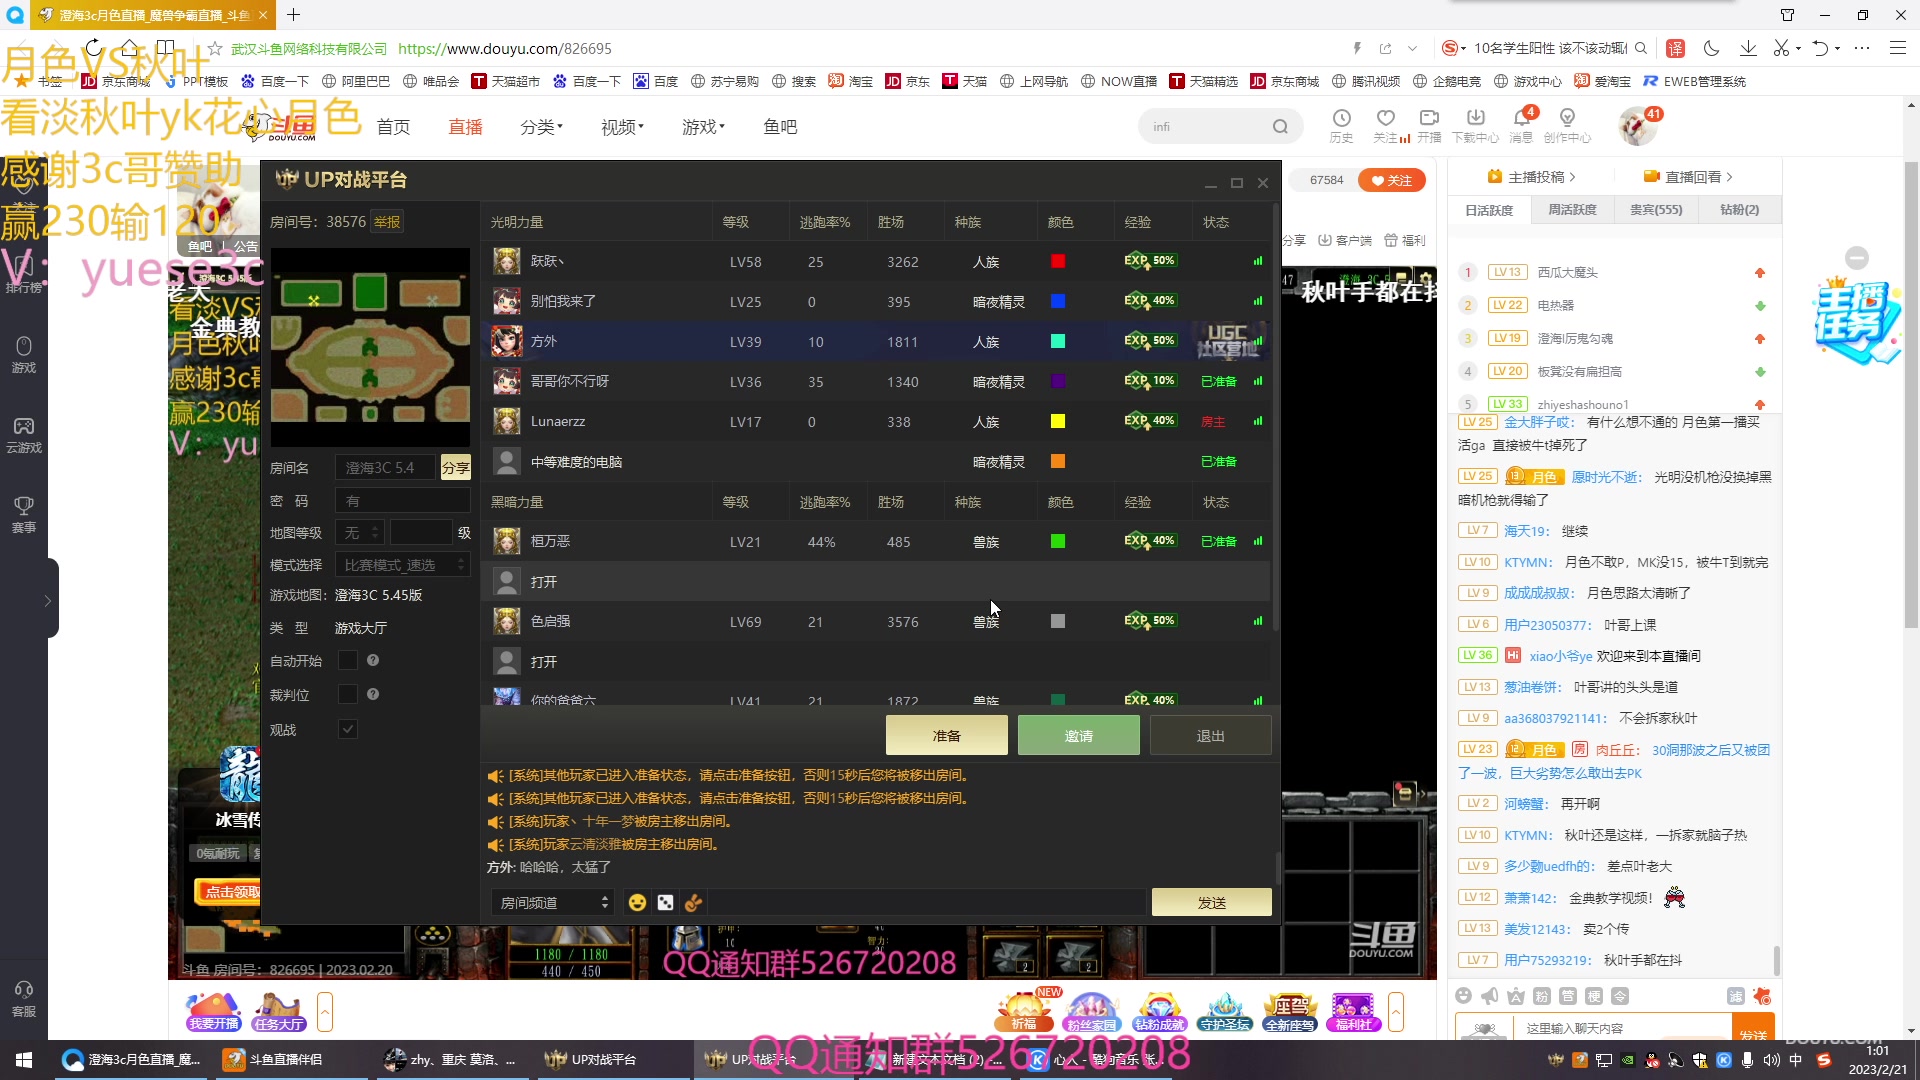Image resolution: width=1920 pixels, height=1080 pixels.
Task: Click 举报 report link beside room number
Action: click(x=387, y=222)
